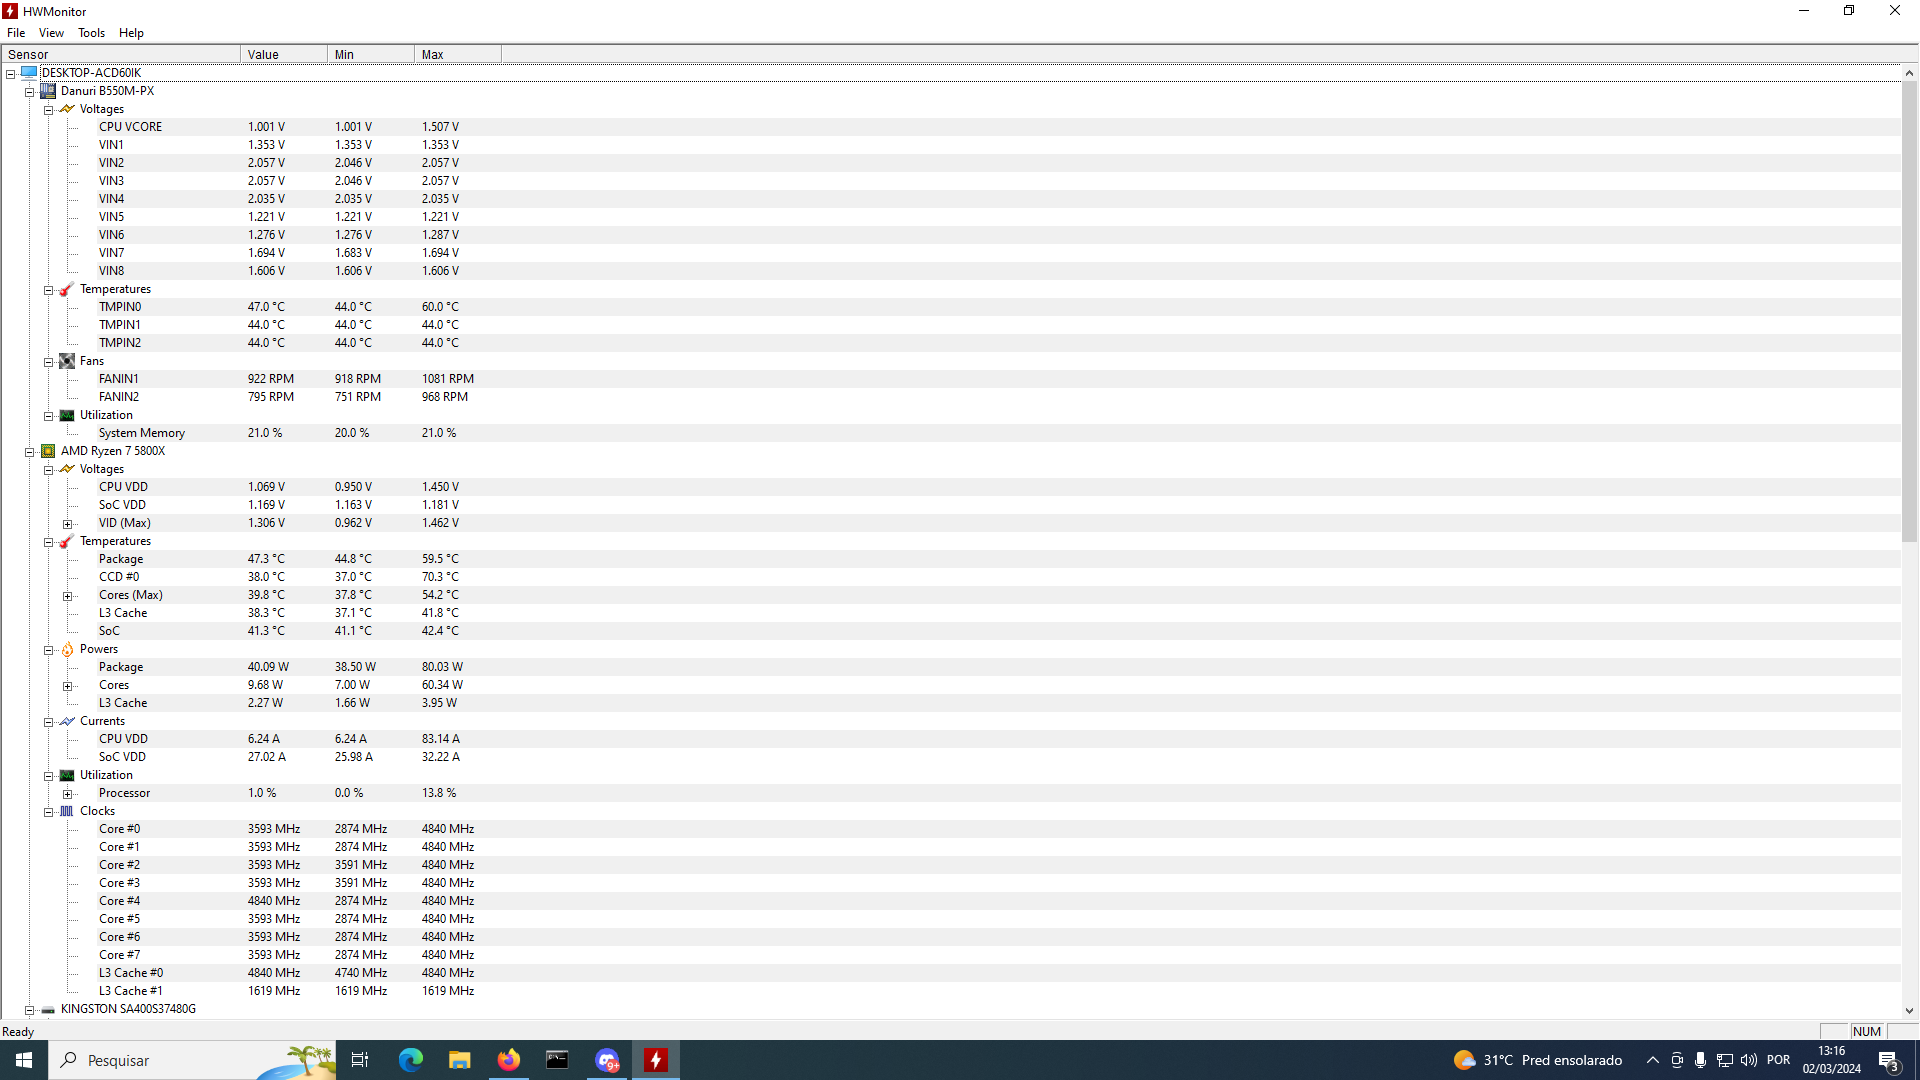Screen dimensions: 1920x1080
Task: Click the thermometer icon of motherboard Temperatures
Action: (67, 289)
